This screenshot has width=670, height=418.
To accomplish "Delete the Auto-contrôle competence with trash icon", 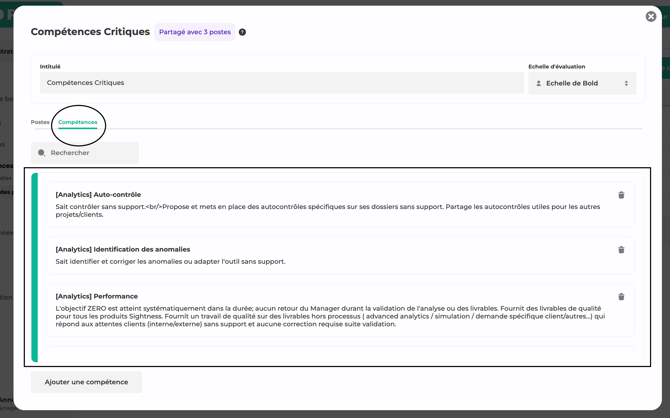I will click(x=621, y=195).
